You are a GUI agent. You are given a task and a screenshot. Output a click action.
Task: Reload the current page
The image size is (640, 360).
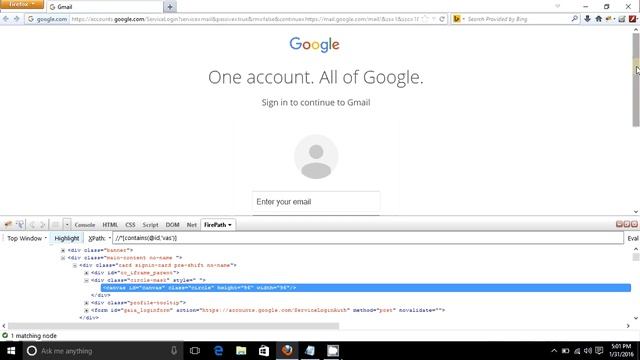click(442, 19)
